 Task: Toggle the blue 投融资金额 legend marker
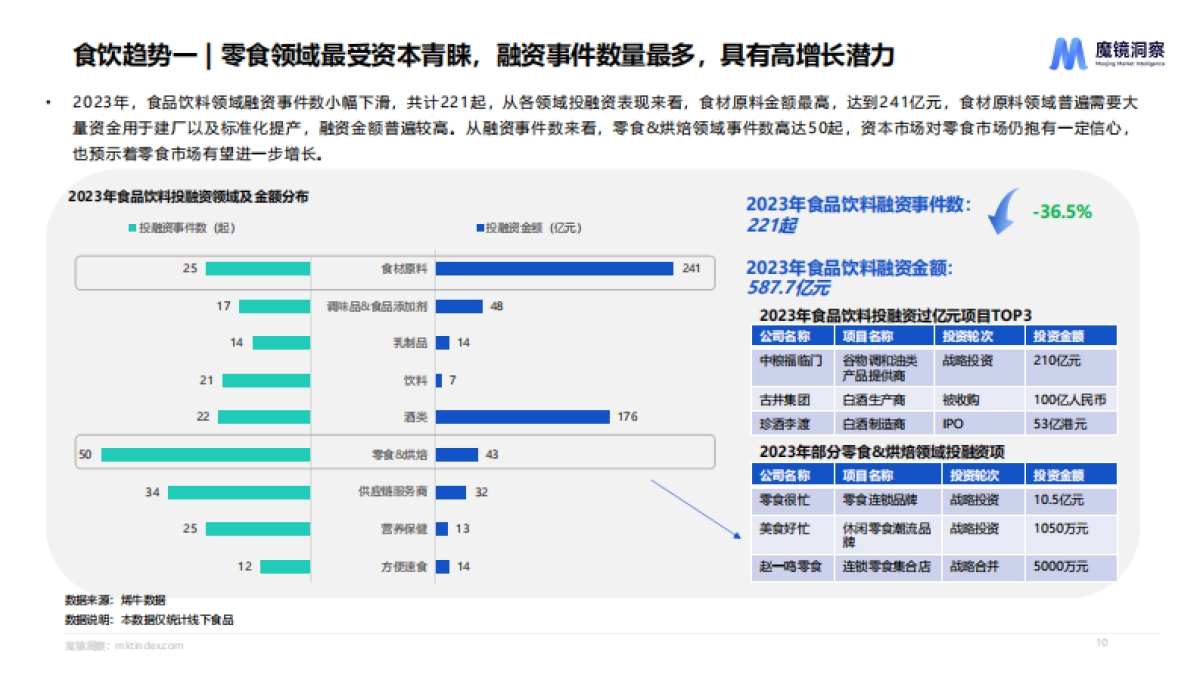tap(478, 228)
